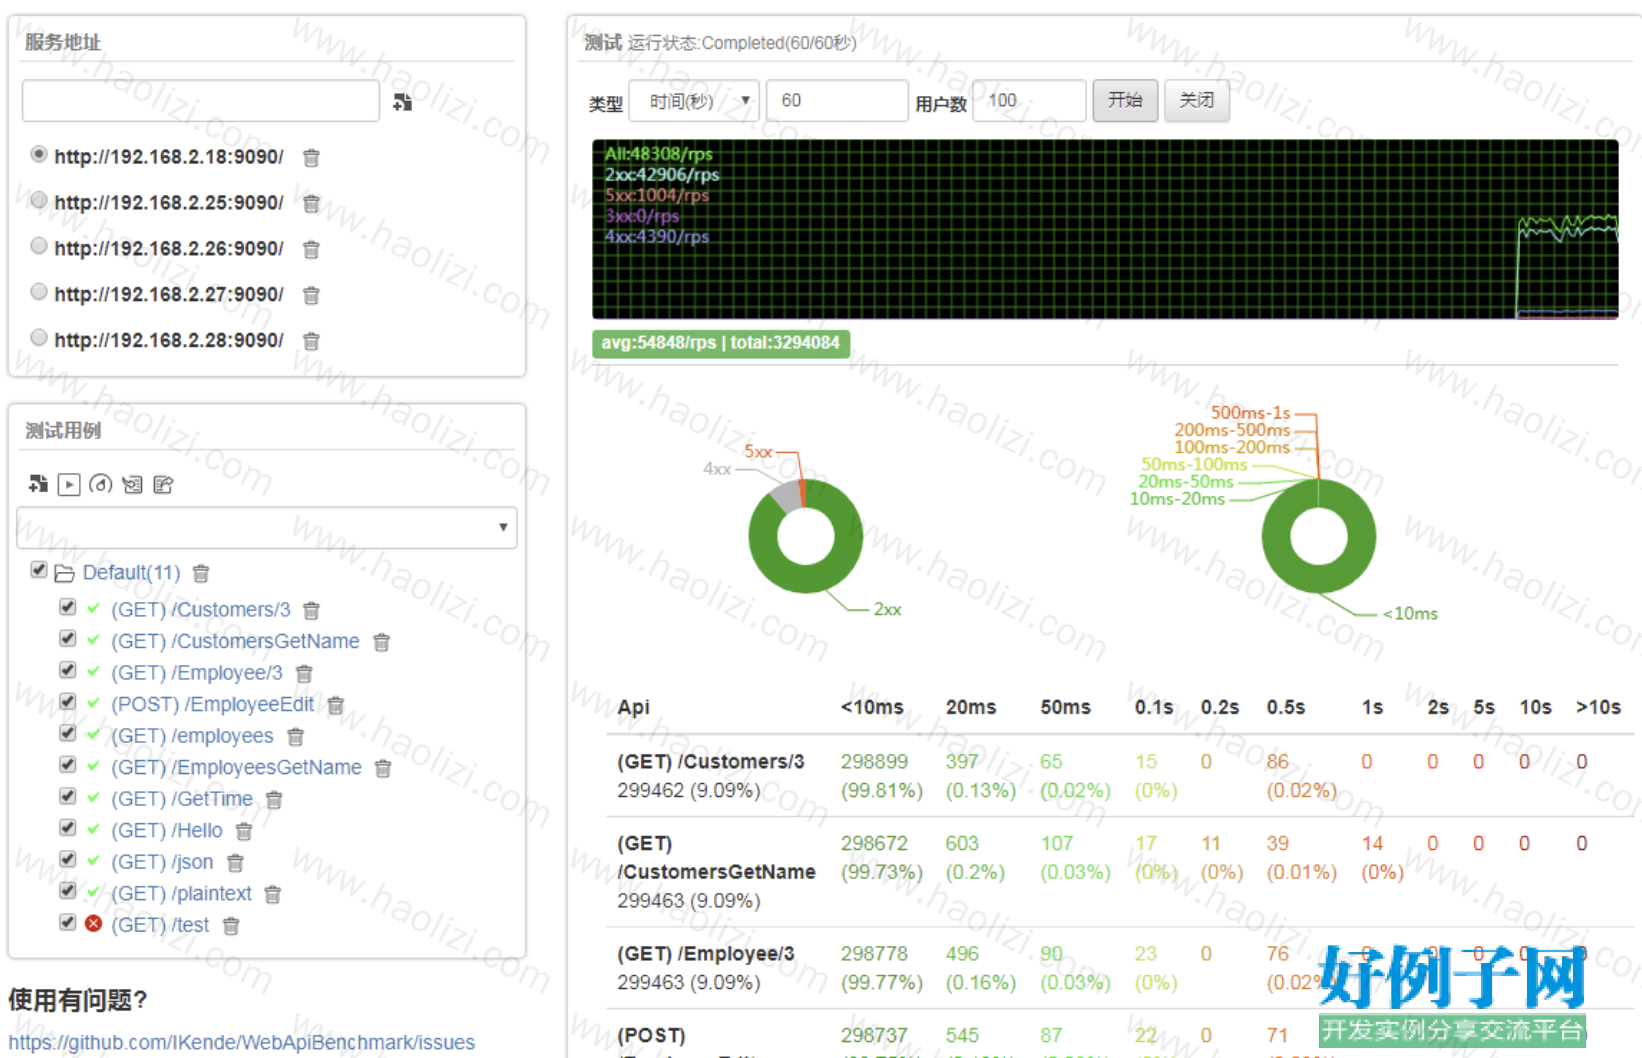Focus the duration field showing 60
Viewport: 1642px width, 1058px height.
tap(837, 101)
